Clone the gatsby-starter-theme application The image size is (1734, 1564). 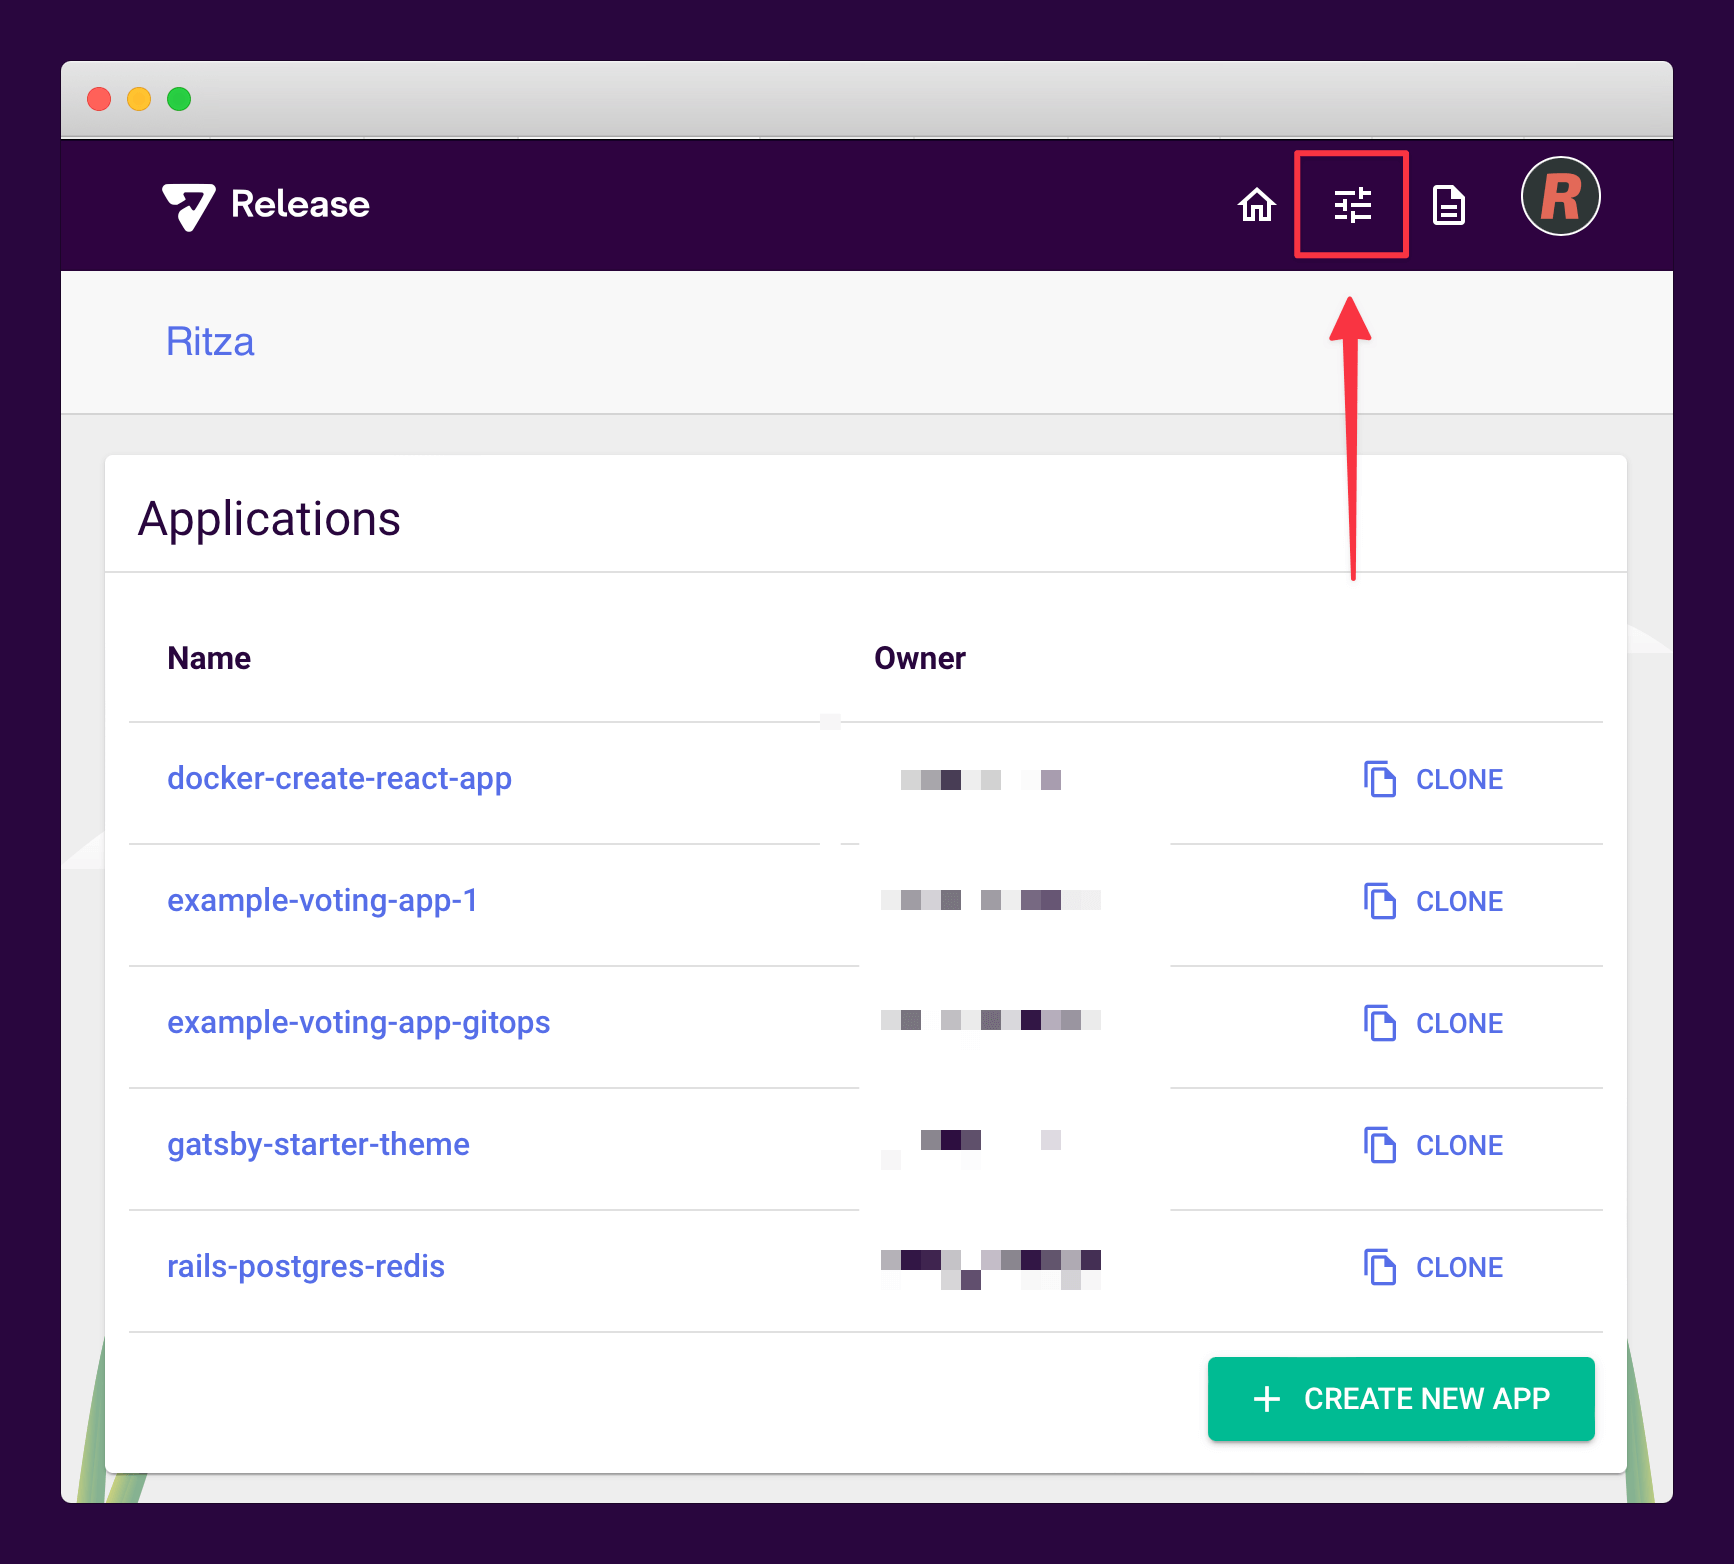[x=1434, y=1145]
